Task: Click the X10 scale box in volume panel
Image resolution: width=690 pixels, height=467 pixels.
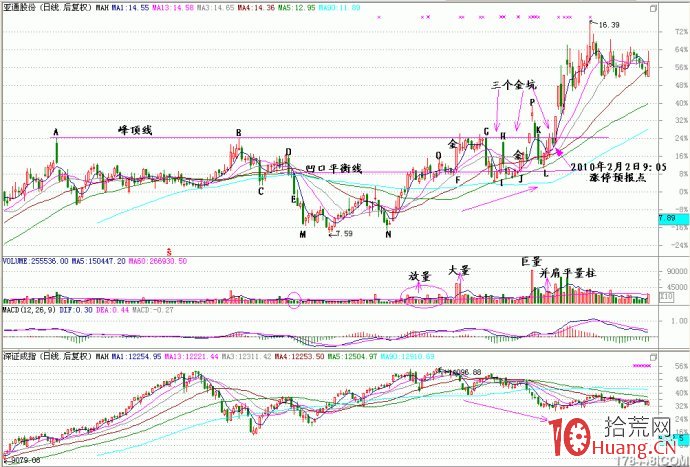Action: click(667, 297)
